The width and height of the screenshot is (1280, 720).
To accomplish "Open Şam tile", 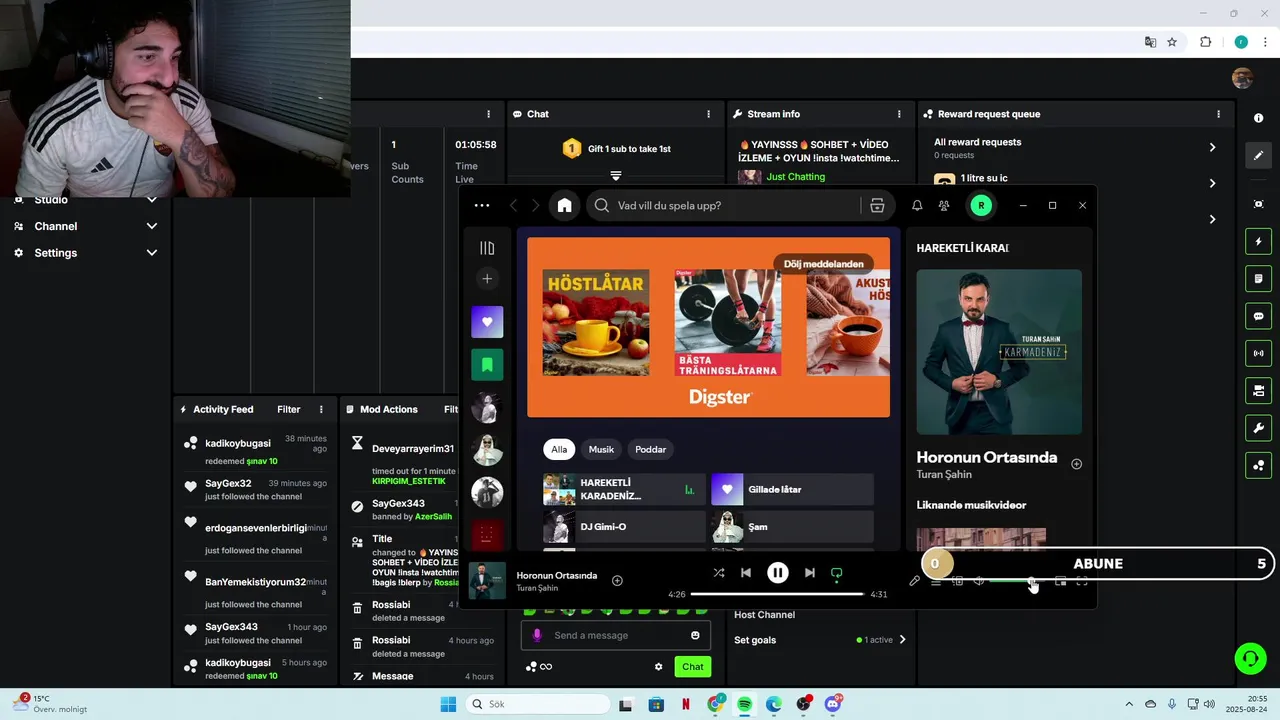I will 792,527.
